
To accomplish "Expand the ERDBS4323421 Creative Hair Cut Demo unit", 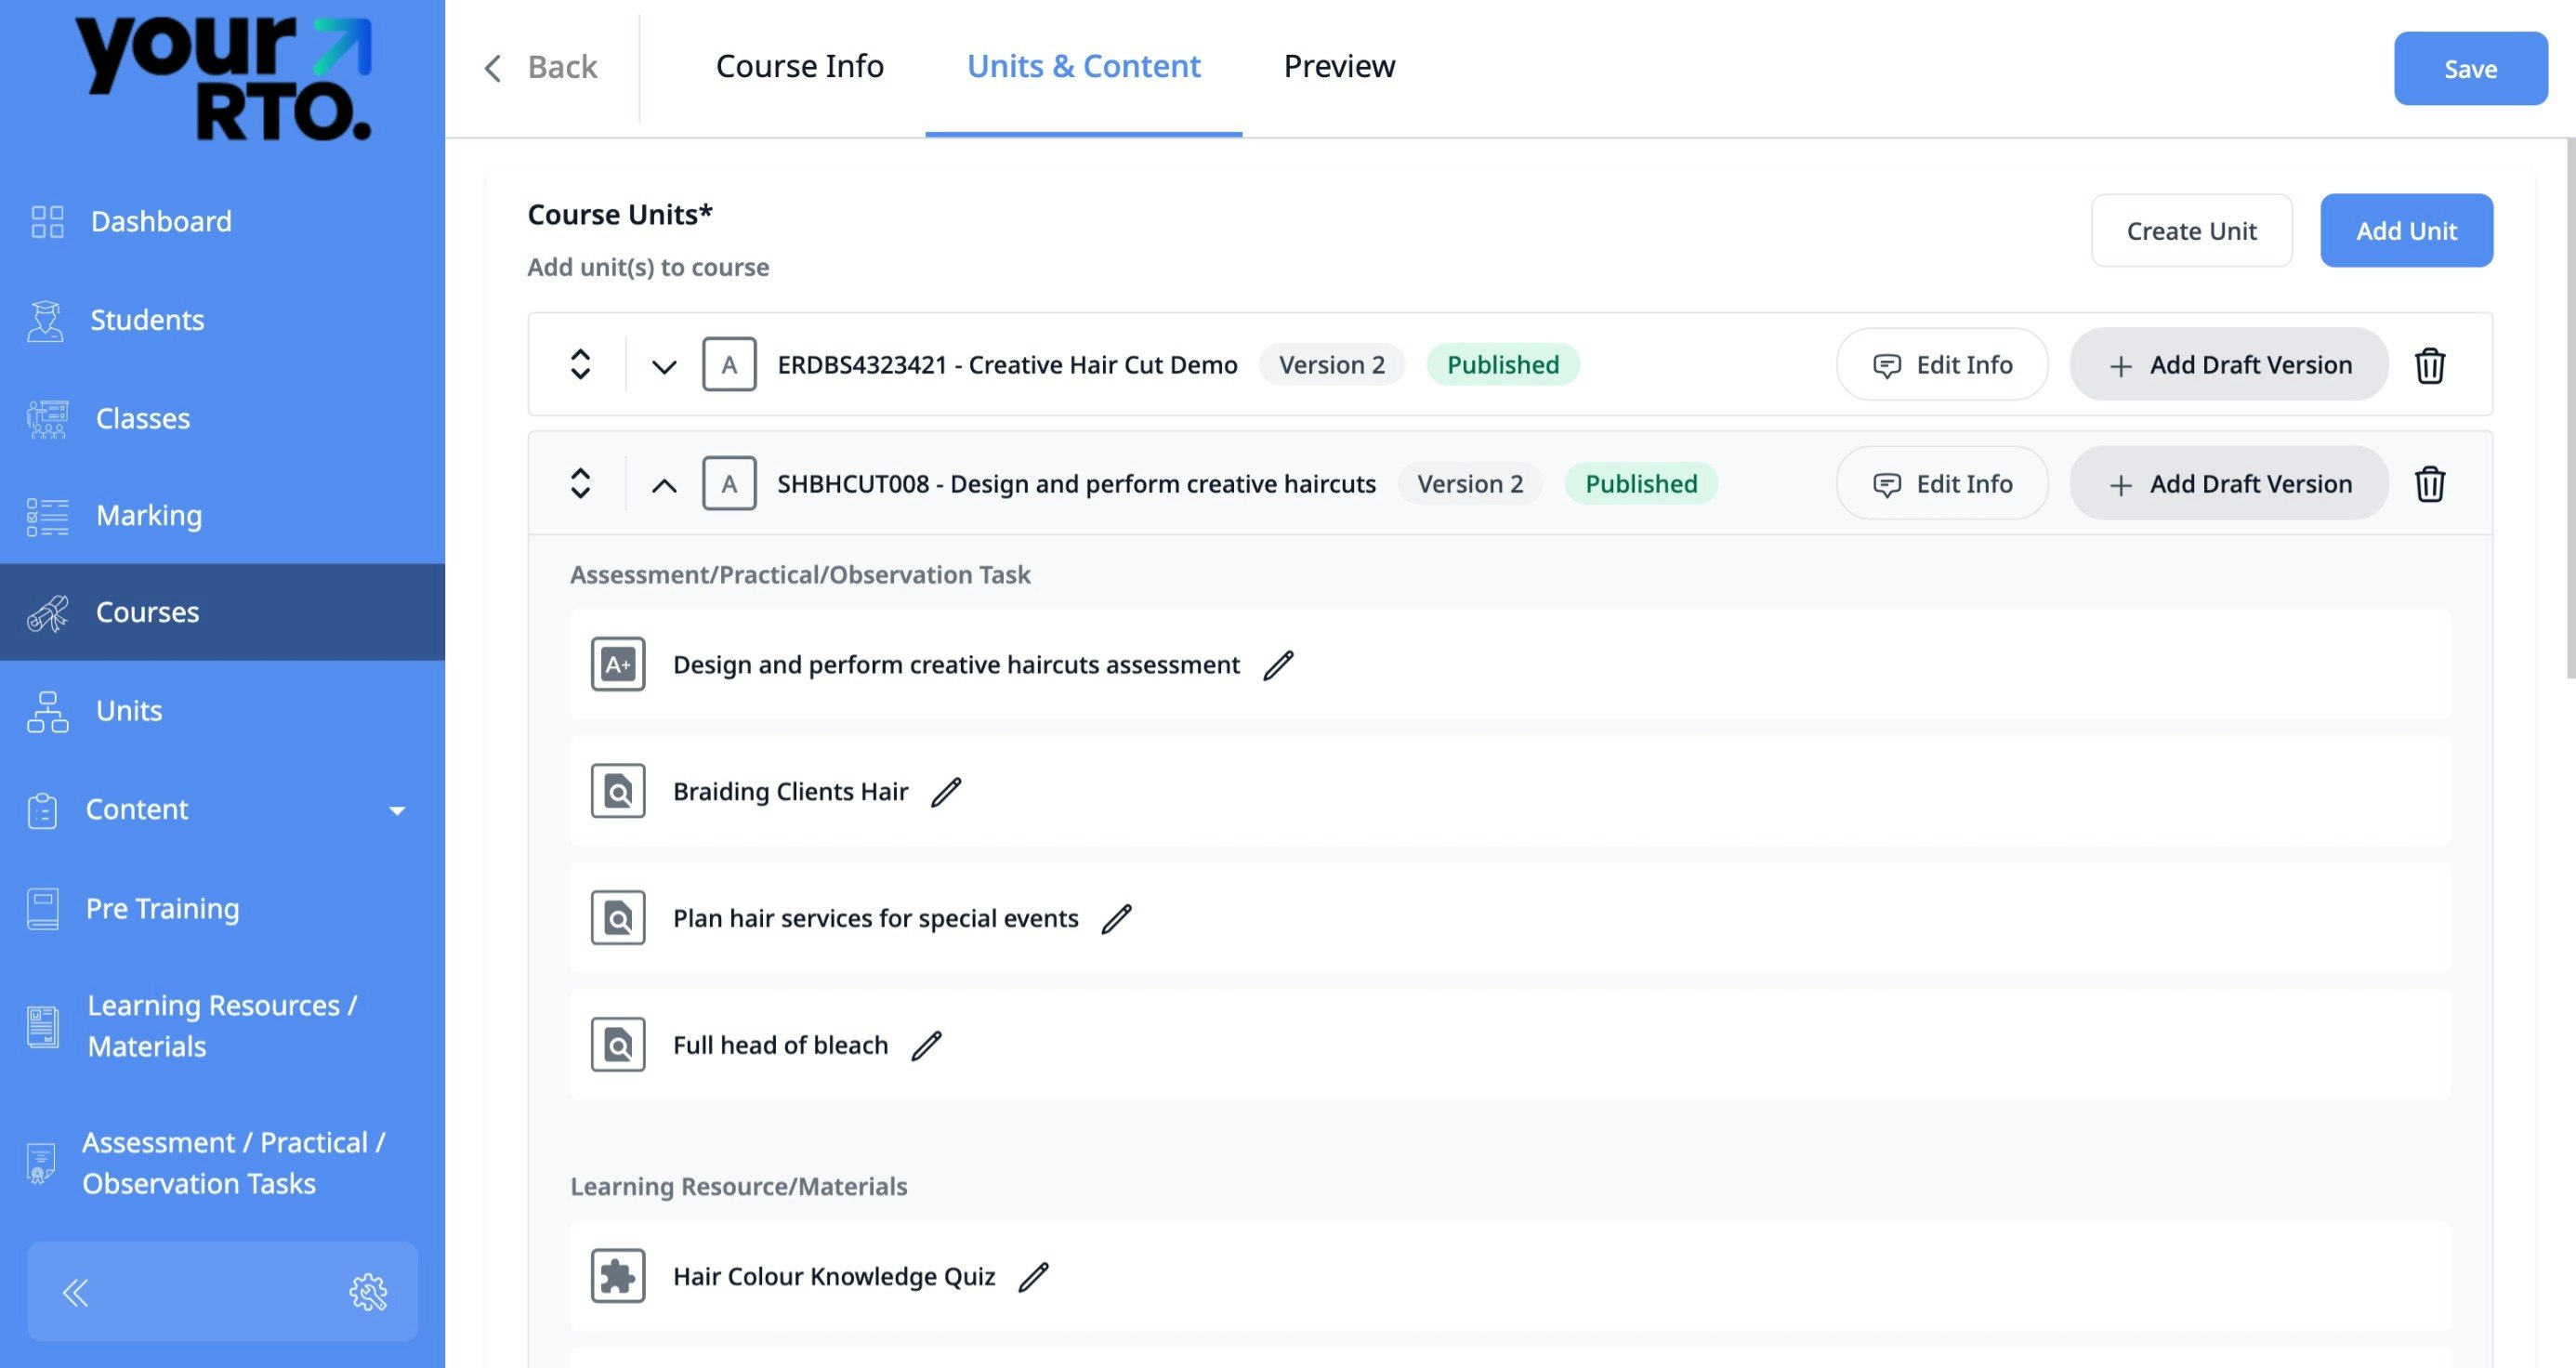I will (x=664, y=366).
